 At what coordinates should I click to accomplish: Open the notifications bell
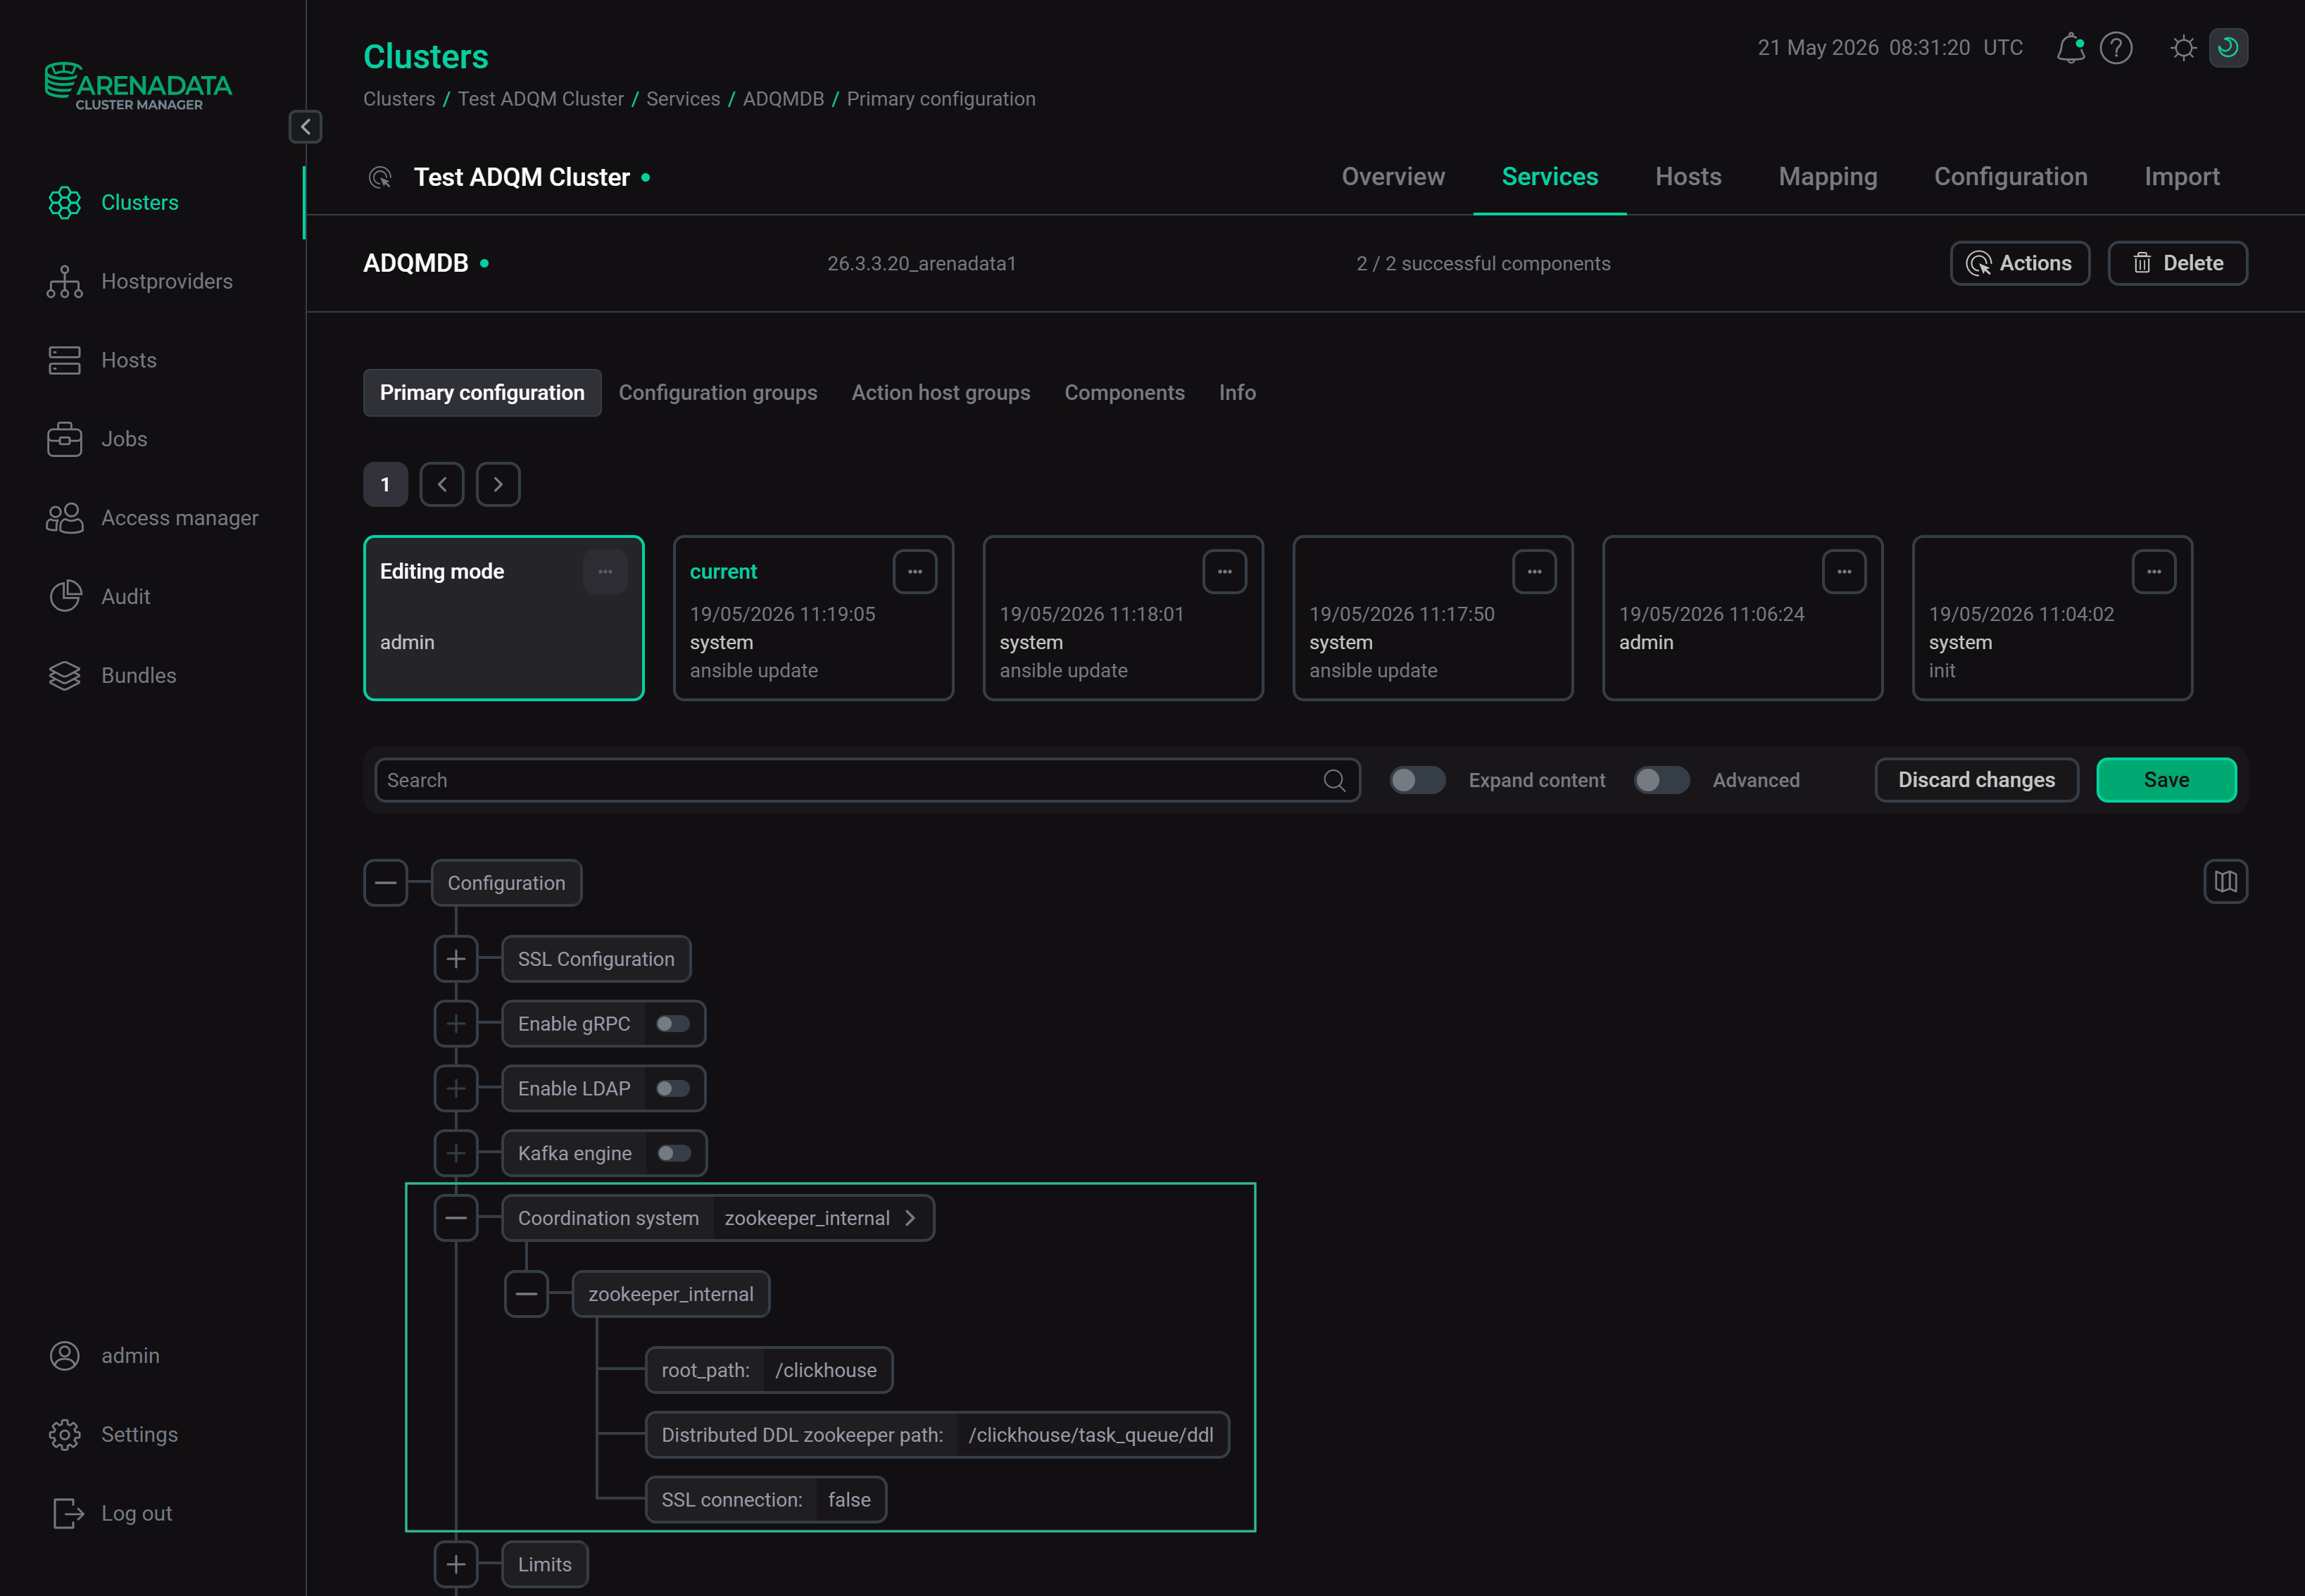pyautogui.click(x=2070, y=48)
